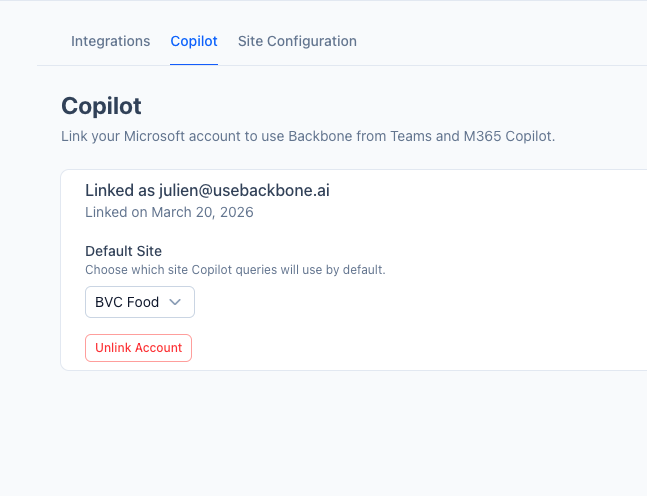Click the Copilot page heading
This screenshot has height=496, width=647.
(x=101, y=106)
